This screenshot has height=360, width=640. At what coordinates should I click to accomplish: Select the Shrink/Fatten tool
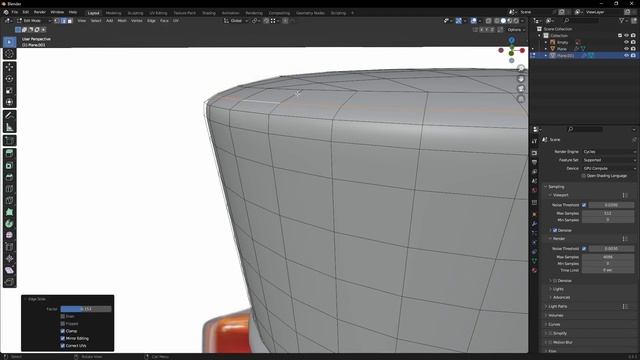(x=9, y=258)
